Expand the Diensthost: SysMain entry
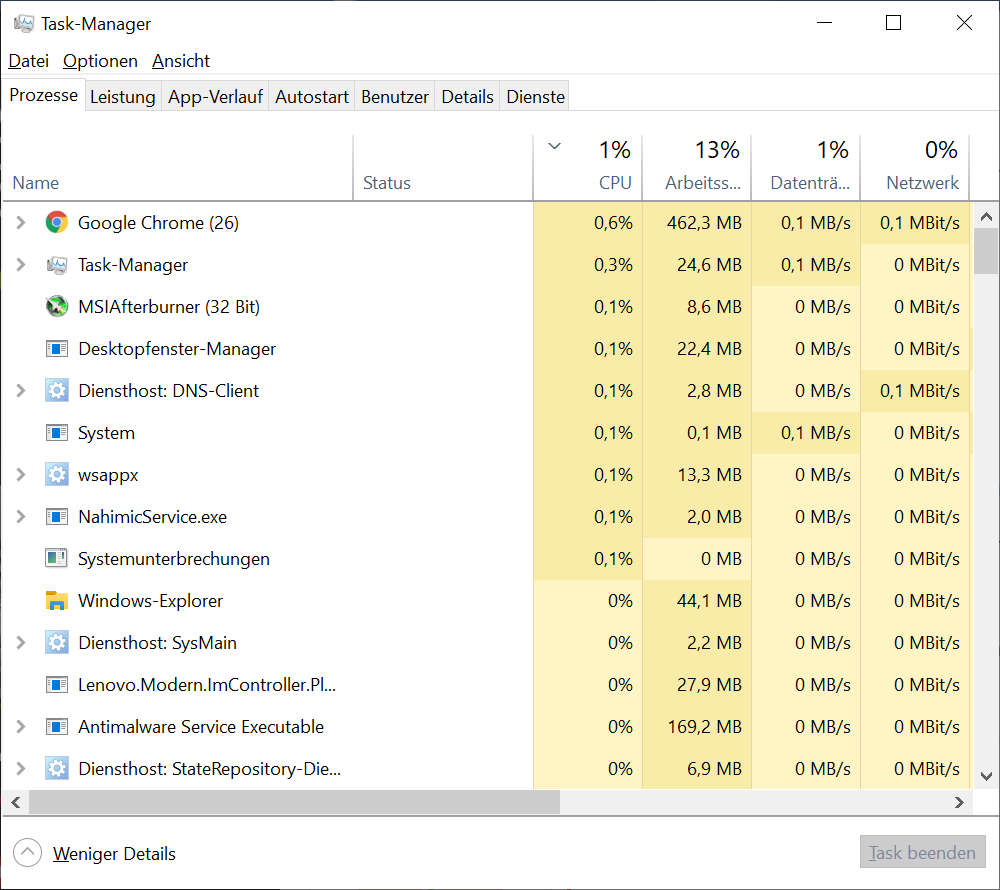1000x890 pixels. (20, 642)
